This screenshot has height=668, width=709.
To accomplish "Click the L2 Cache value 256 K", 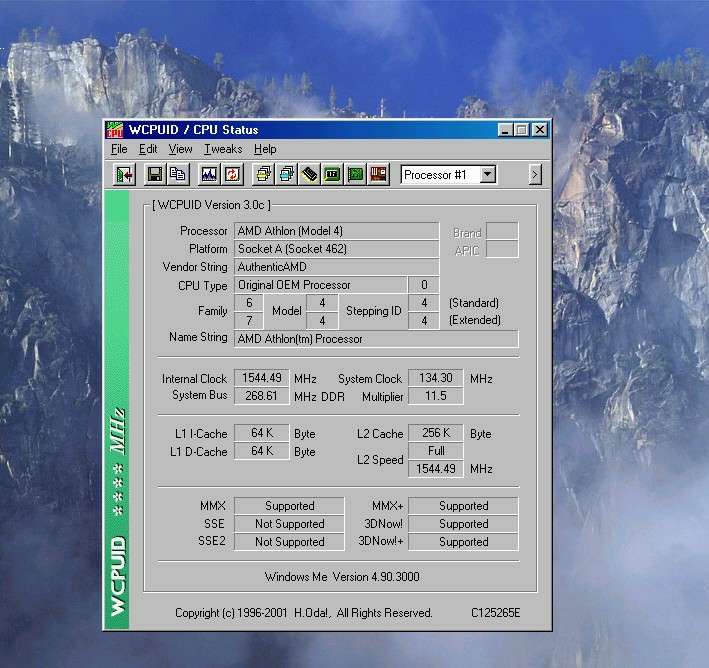I will (x=435, y=433).
